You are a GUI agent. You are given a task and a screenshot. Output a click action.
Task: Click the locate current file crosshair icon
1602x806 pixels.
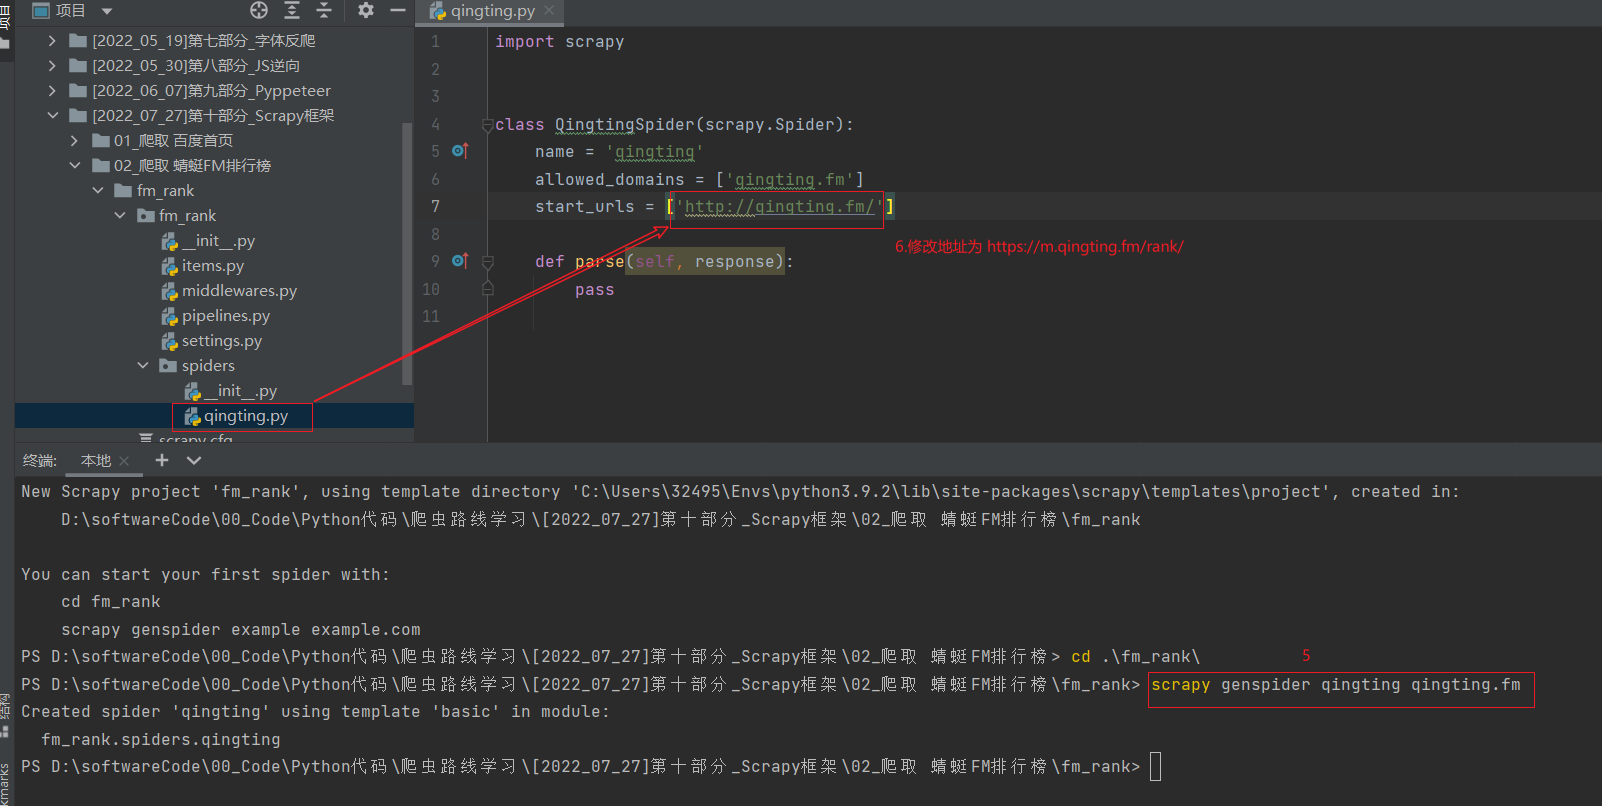coord(259,10)
